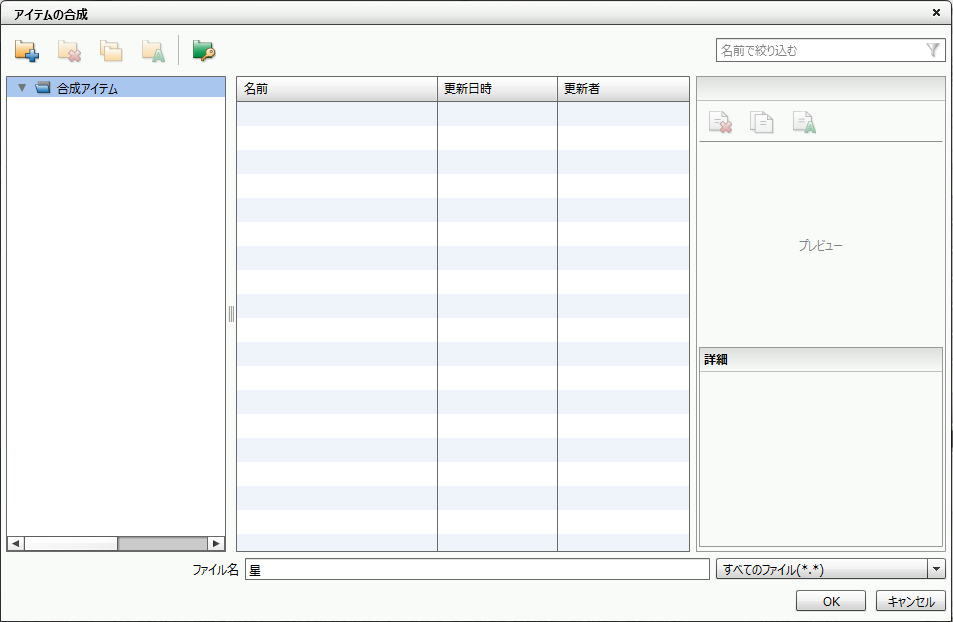This screenshot has height=622, width=953.
Task: Click the filter funnel icon
Action: (933, 49)
